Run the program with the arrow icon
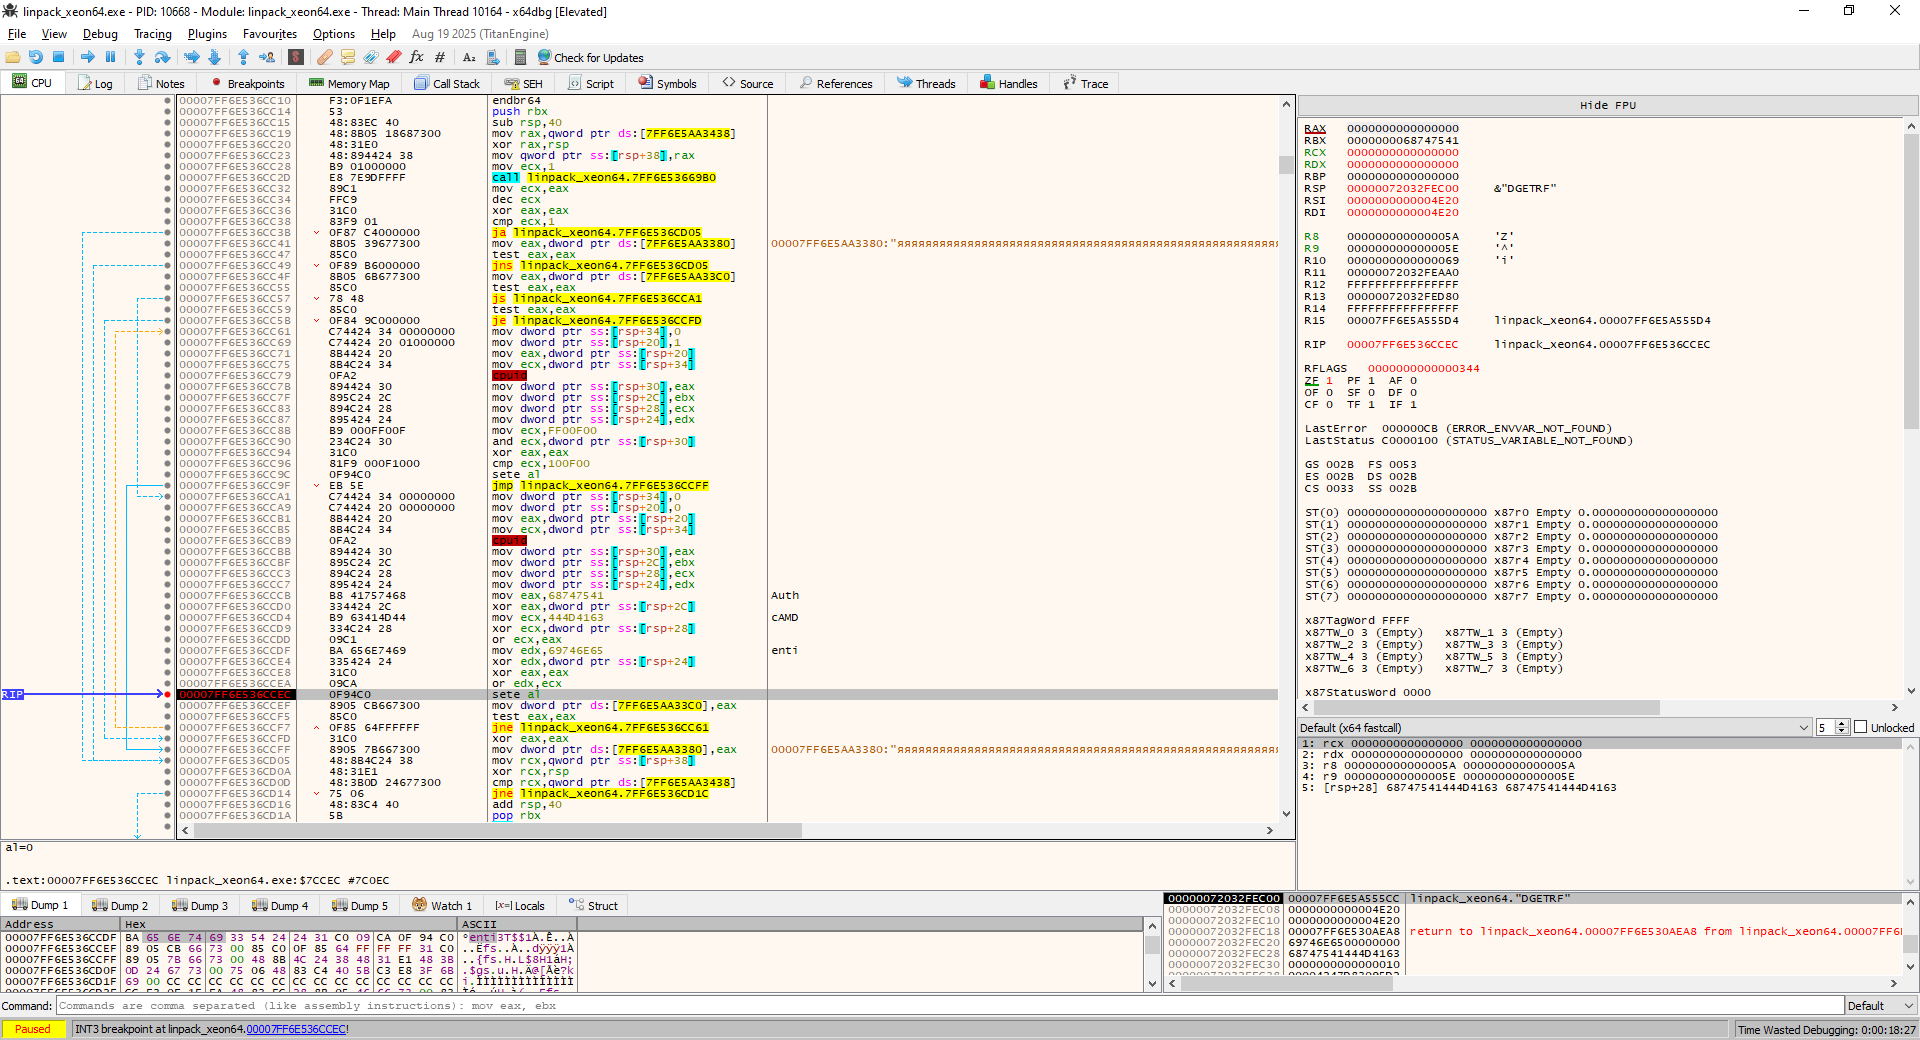Image resolution: width=1920 pixels, height=1040 pixels. pos(88,57)
